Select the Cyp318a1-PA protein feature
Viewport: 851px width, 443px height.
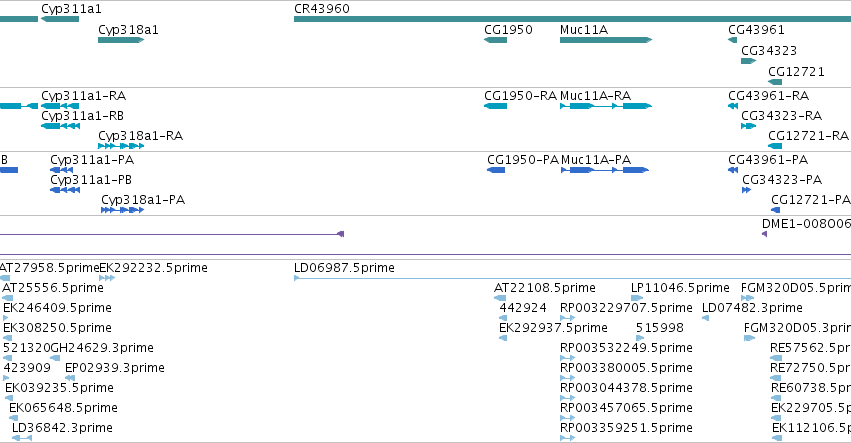tap(123, 210)
